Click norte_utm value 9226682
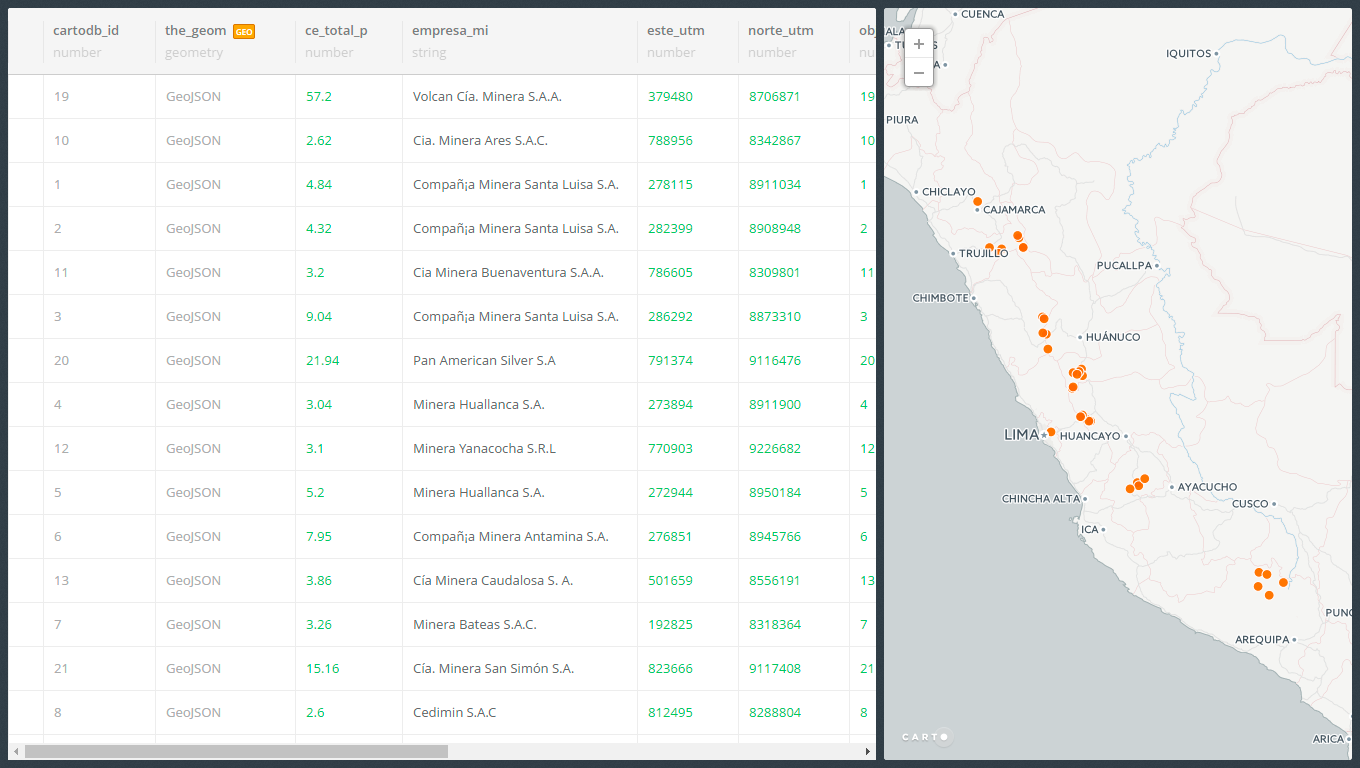 [775, 449]
